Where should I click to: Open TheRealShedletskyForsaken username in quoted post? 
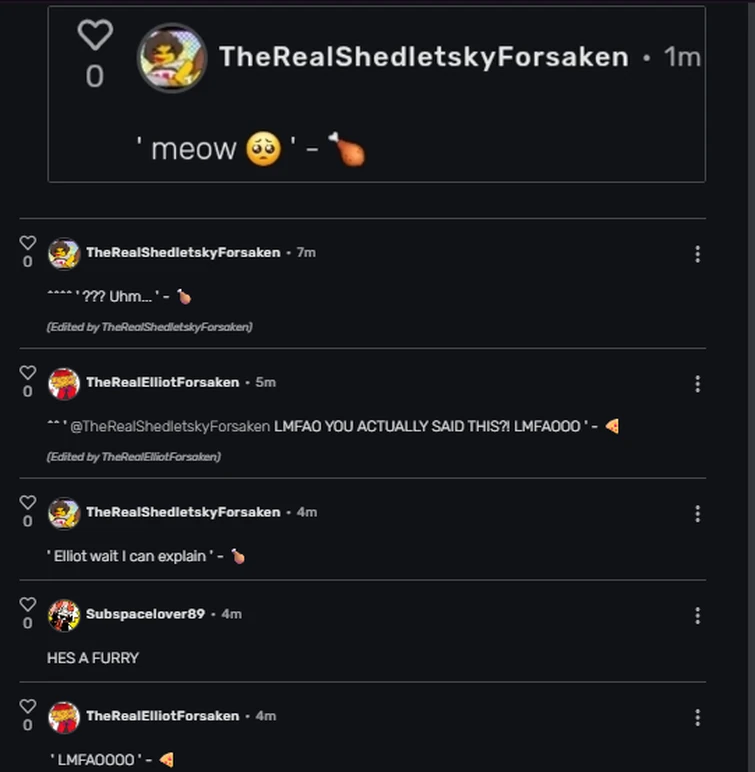point(424,57)
